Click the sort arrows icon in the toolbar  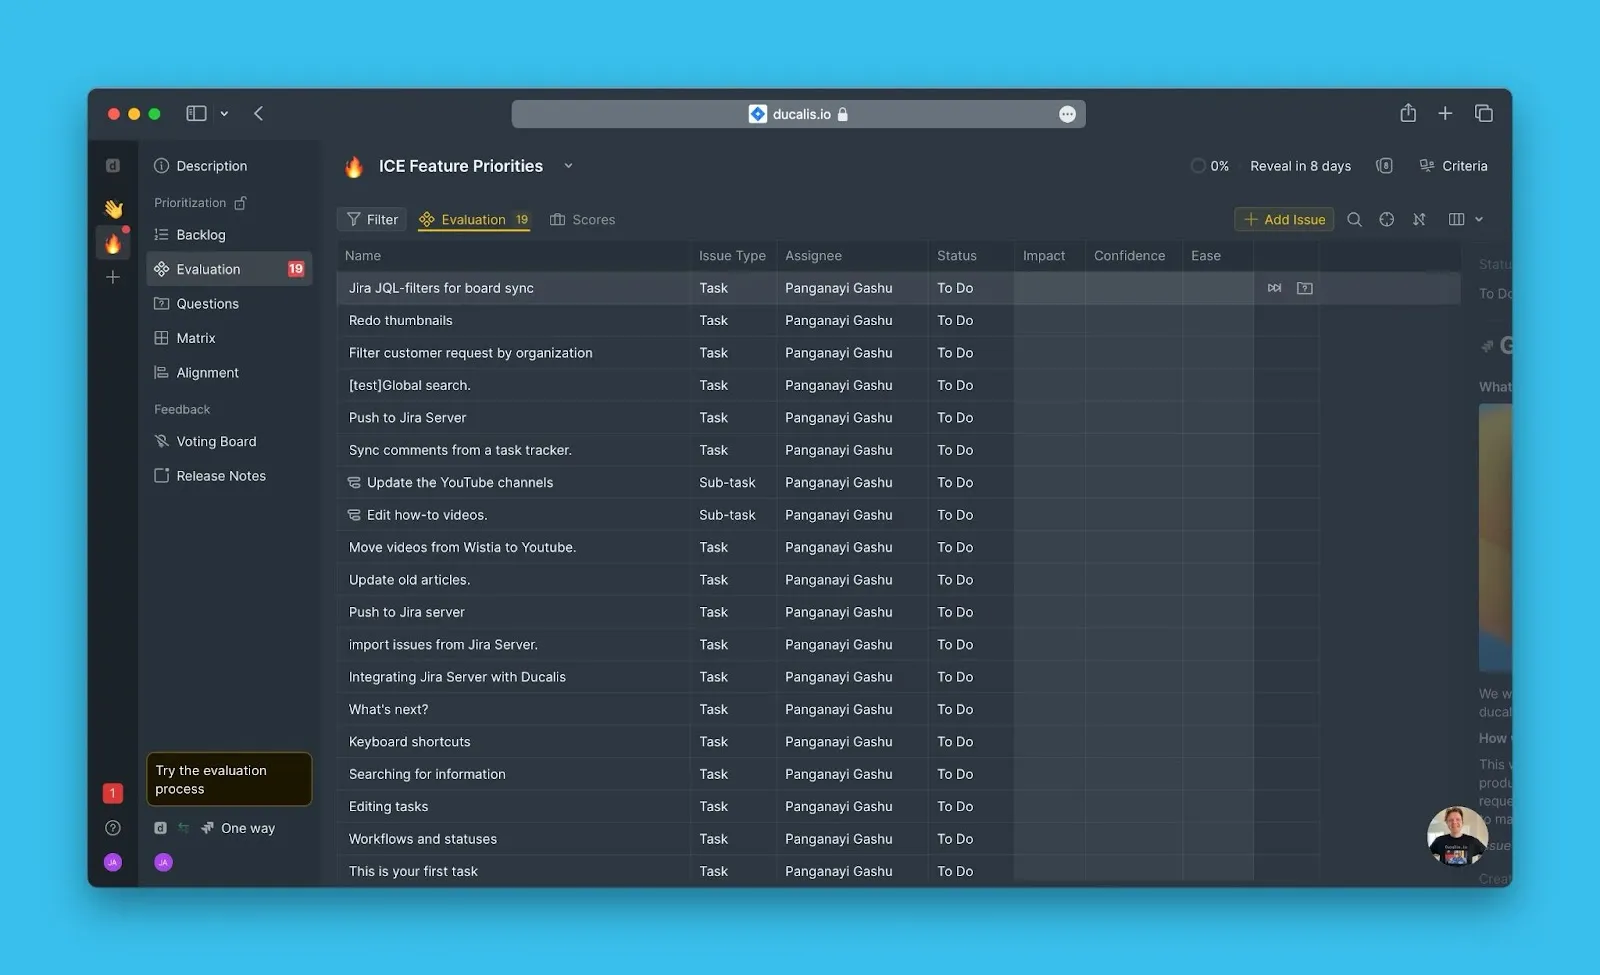tap(1419, 220)
